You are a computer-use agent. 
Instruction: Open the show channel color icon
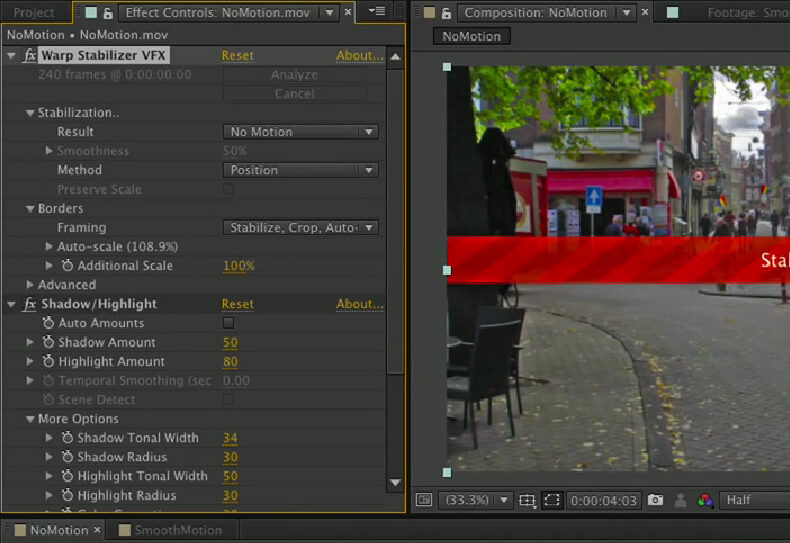[706, 500]
